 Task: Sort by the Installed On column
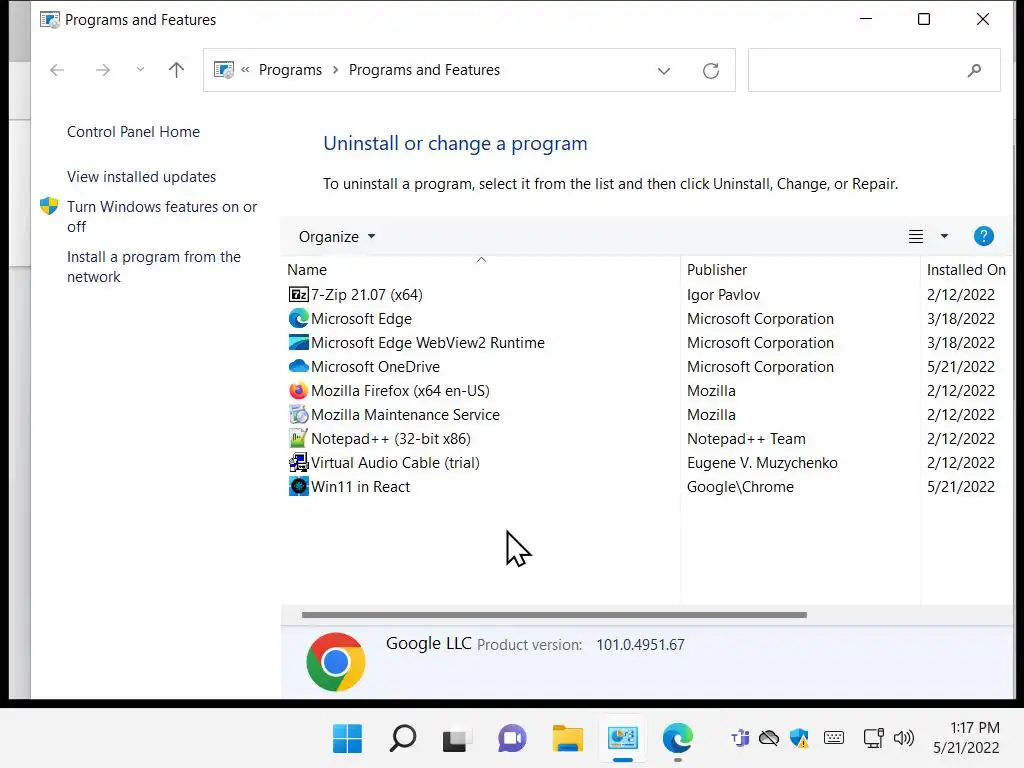click(966, 270)
